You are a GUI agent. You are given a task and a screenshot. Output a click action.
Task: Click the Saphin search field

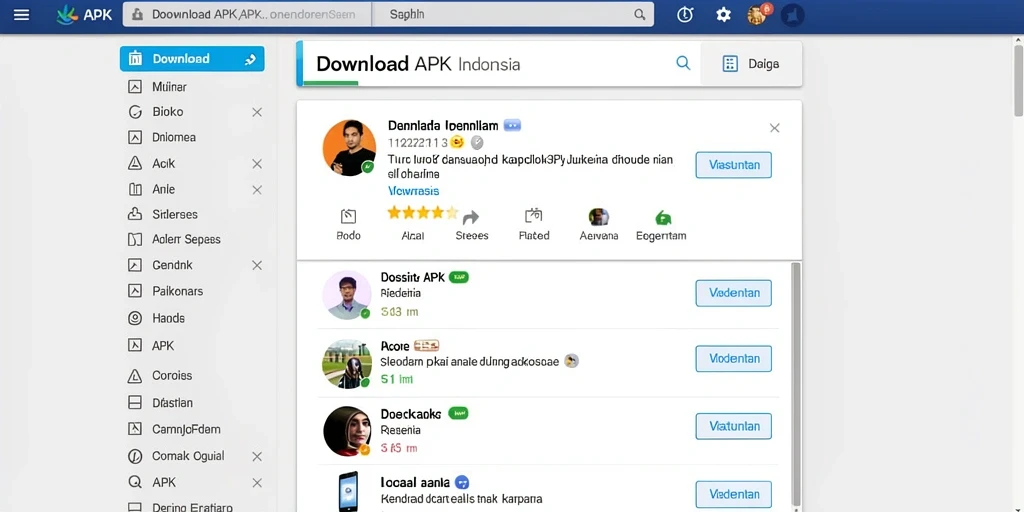[513, 14]
